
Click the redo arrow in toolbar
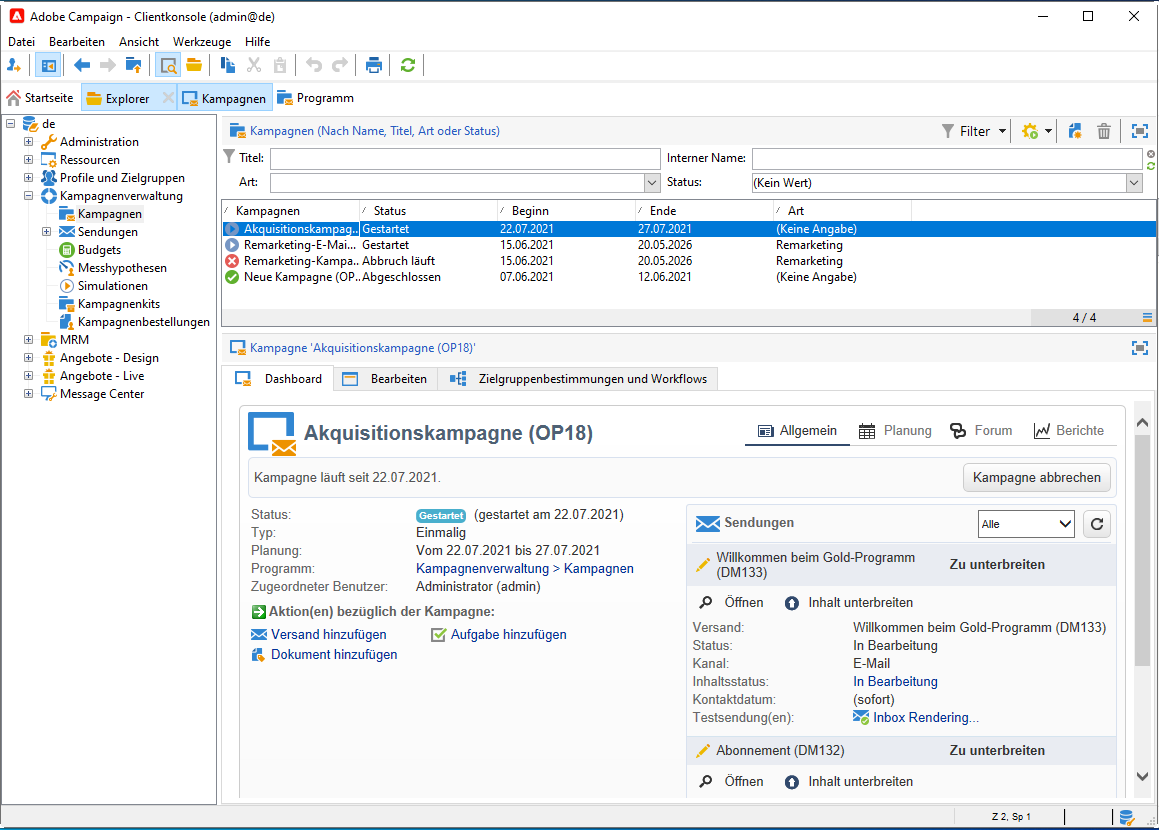(x=340, y=66)
